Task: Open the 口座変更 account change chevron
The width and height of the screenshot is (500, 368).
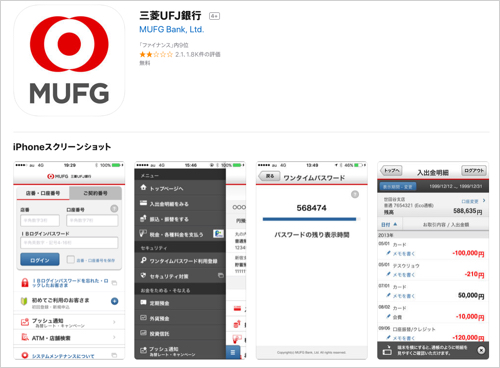Action: point(484,201)
